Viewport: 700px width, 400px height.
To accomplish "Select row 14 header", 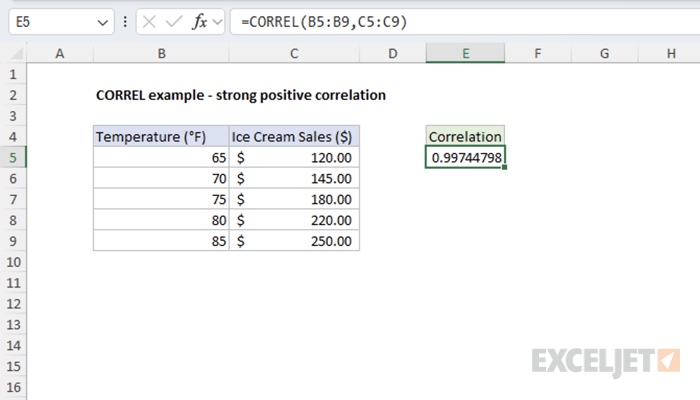I will click(x=13, y=346).
